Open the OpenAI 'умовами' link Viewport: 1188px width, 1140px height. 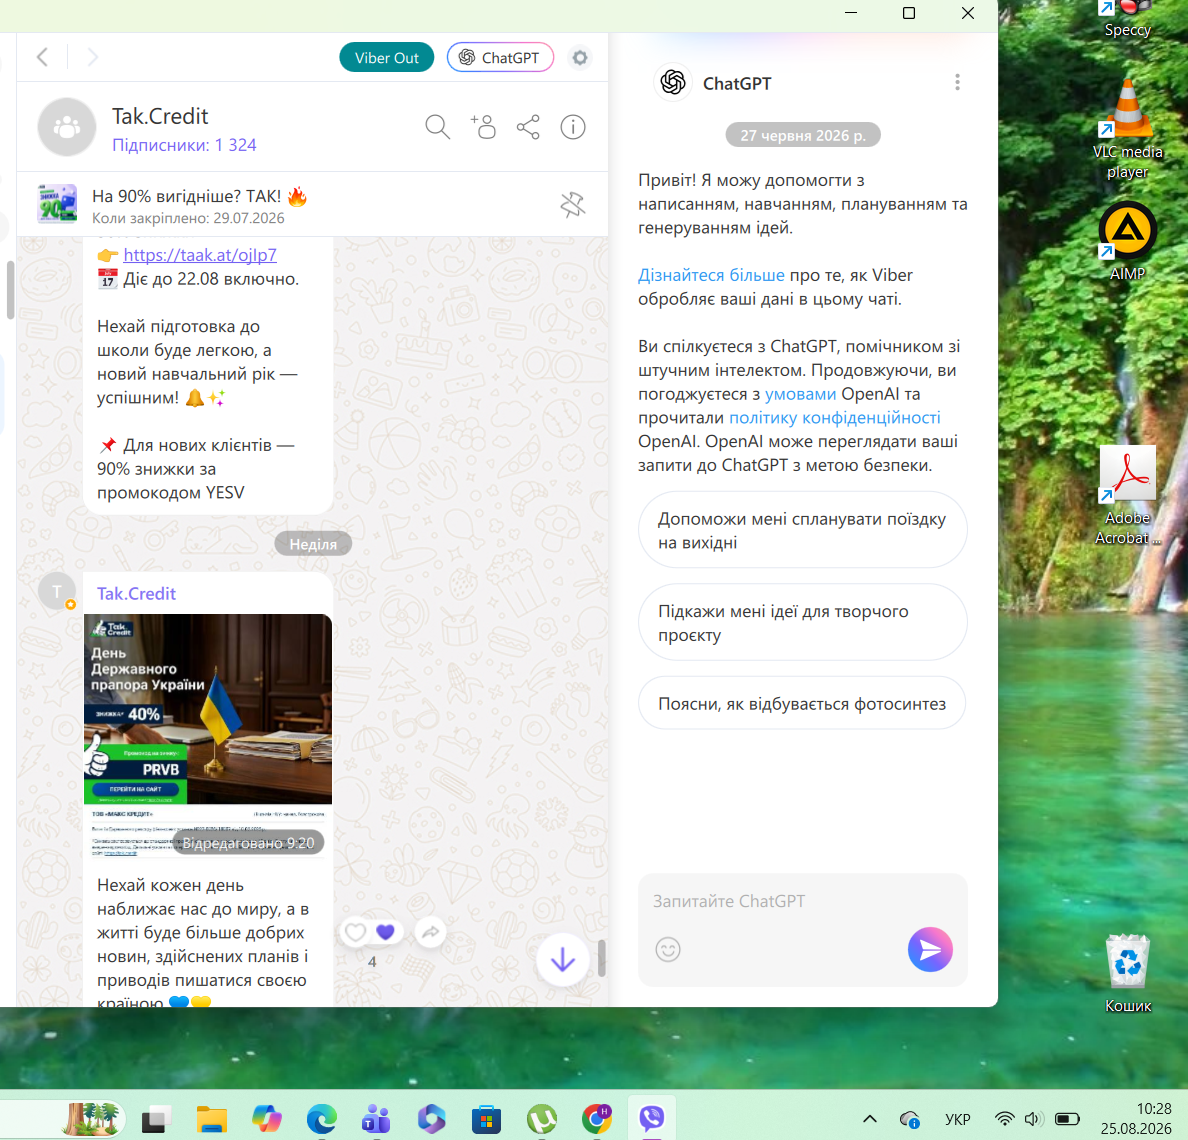pos(800,394)
